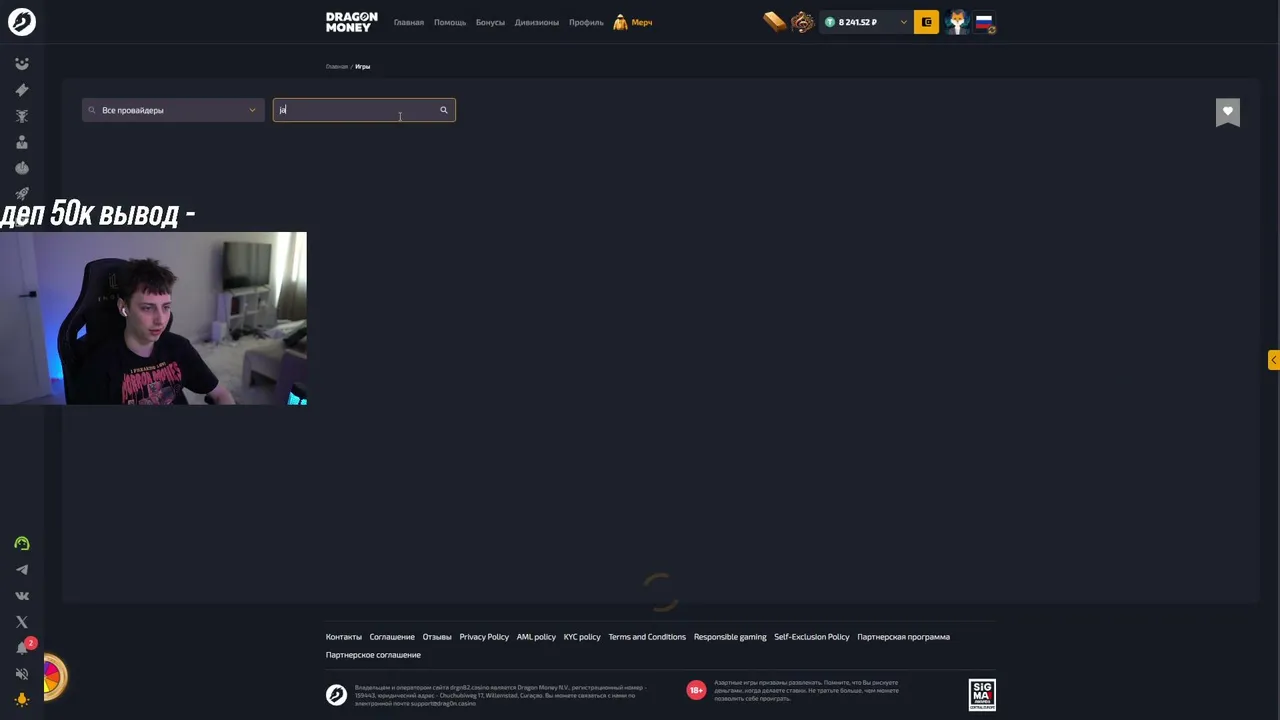The image size is (1280, 720).
Task: Open the 'Соглашение' footer link
Action: (x=392, y=637)
